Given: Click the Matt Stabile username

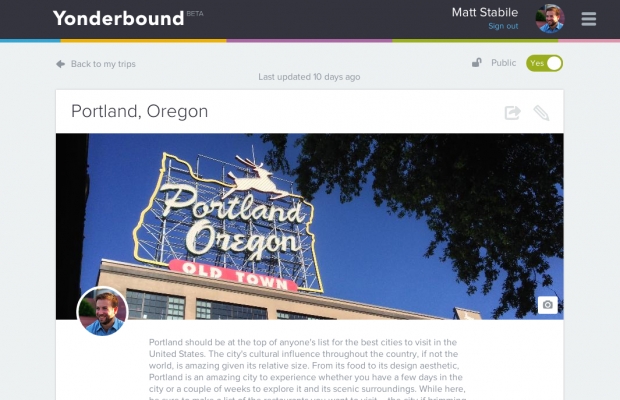Looking at the screenshot, I should (485, 12).
